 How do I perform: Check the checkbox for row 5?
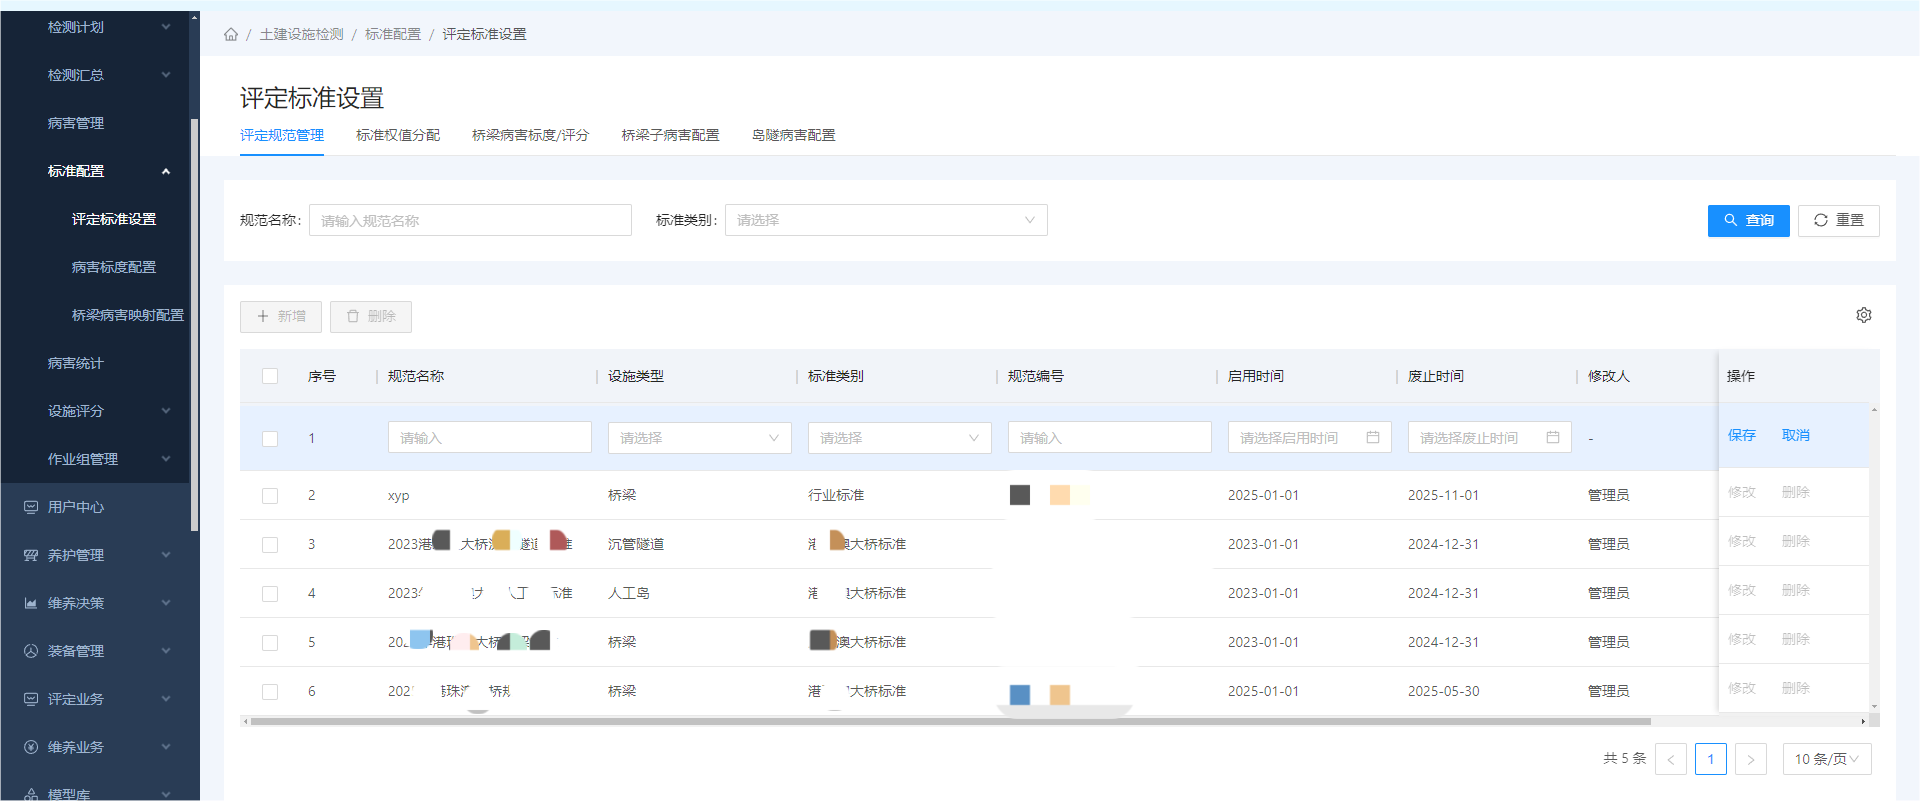[x=270, y=642]
